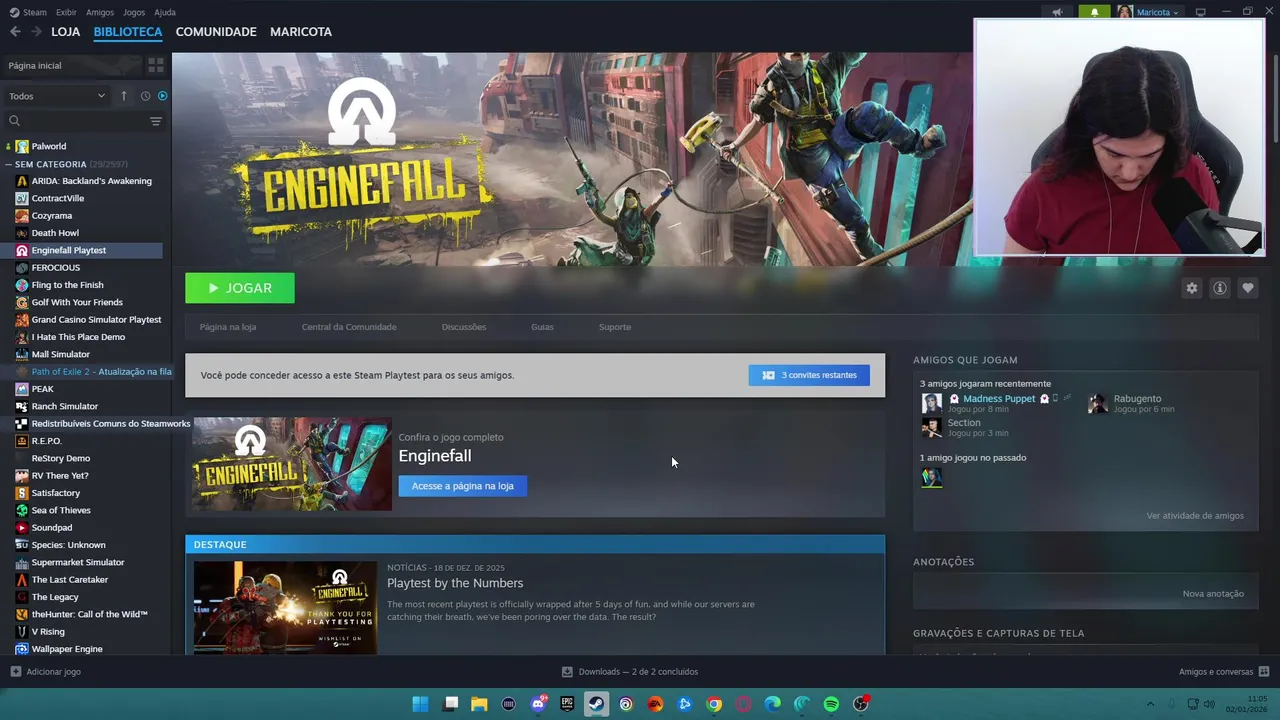This screenshot has height=720, width=1280.
Task: Click the library search field
Action: [x=77, y=121]
